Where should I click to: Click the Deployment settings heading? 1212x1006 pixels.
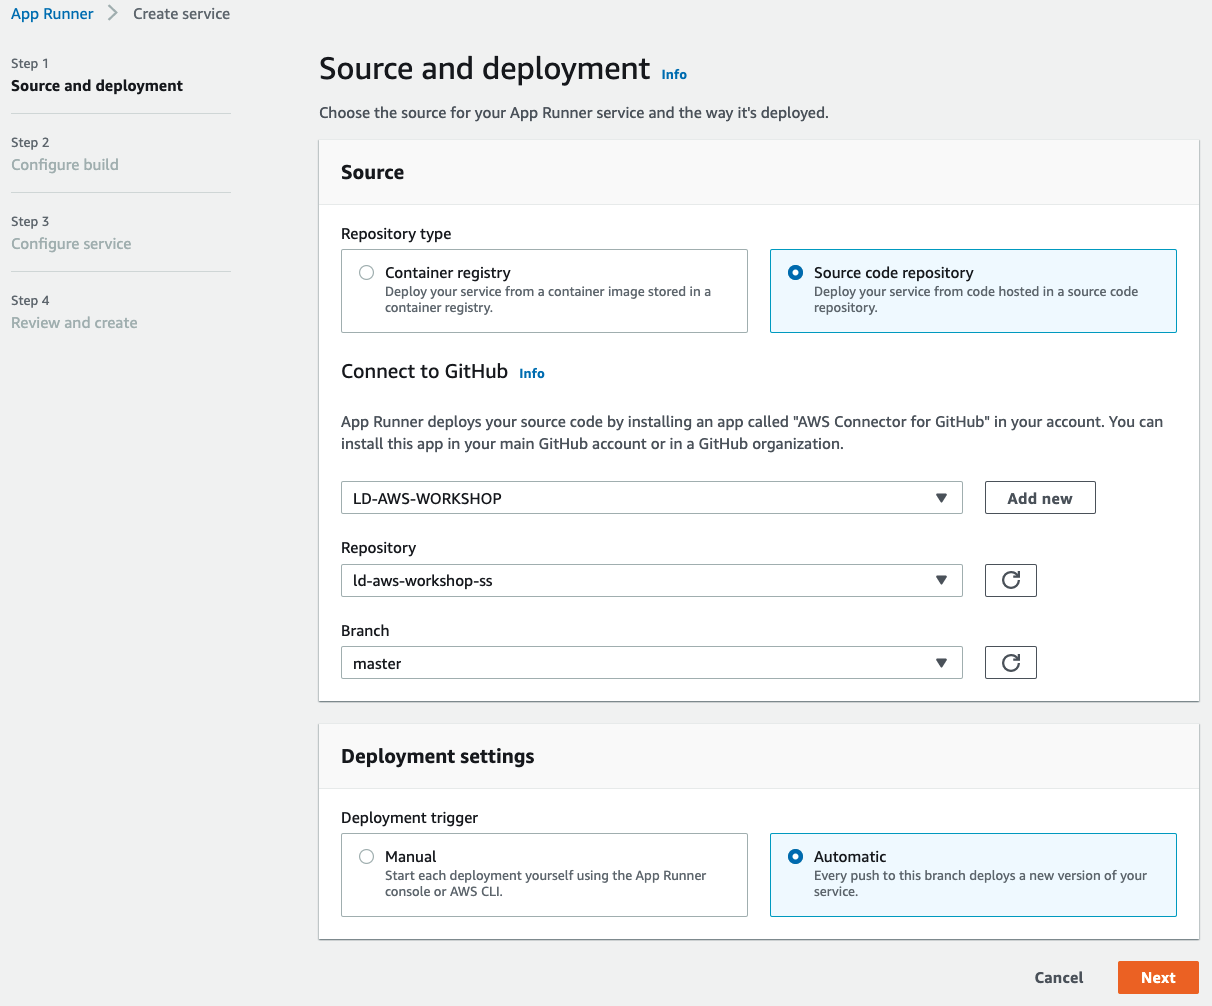(x=437, y=756)
